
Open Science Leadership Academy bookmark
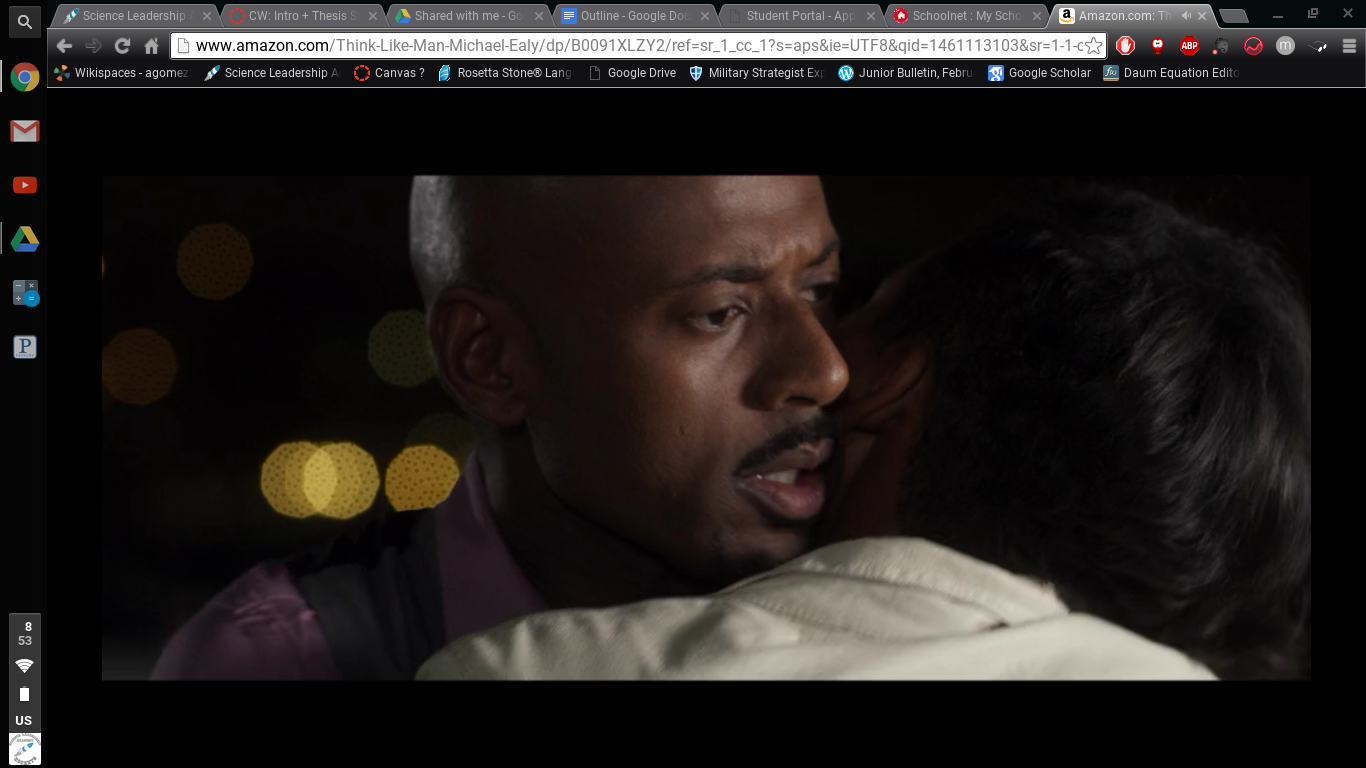271,73
